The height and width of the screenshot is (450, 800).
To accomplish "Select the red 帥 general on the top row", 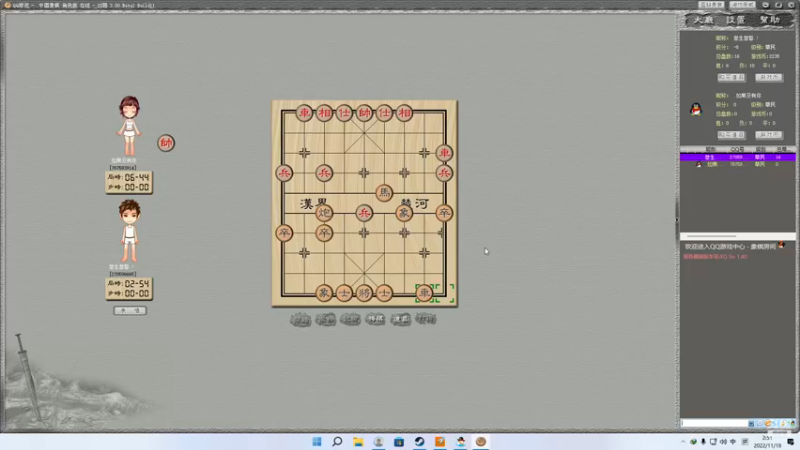I will click(364, 113).
